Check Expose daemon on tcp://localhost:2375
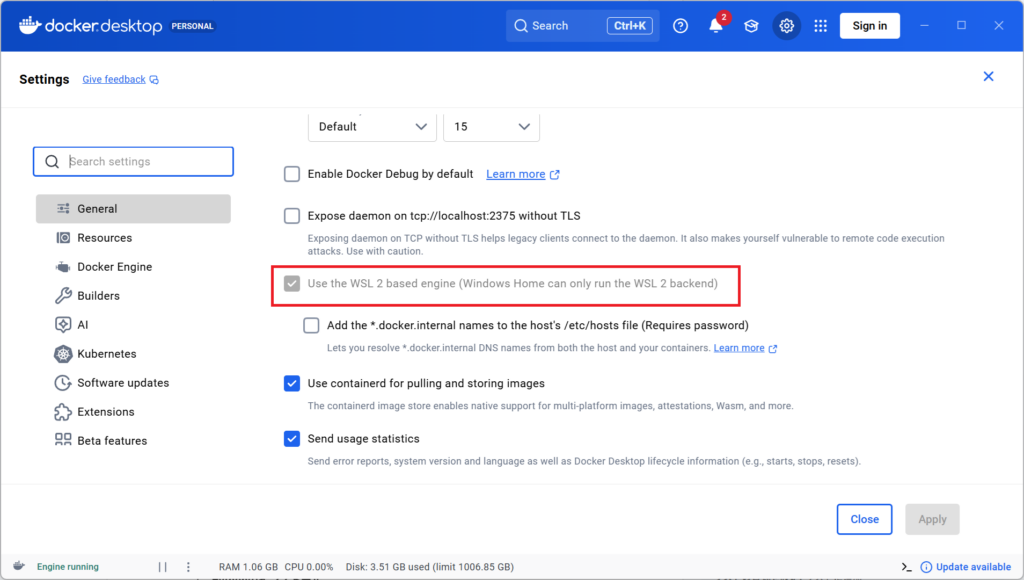This screenshot has height=580, width=1024. 292,216
